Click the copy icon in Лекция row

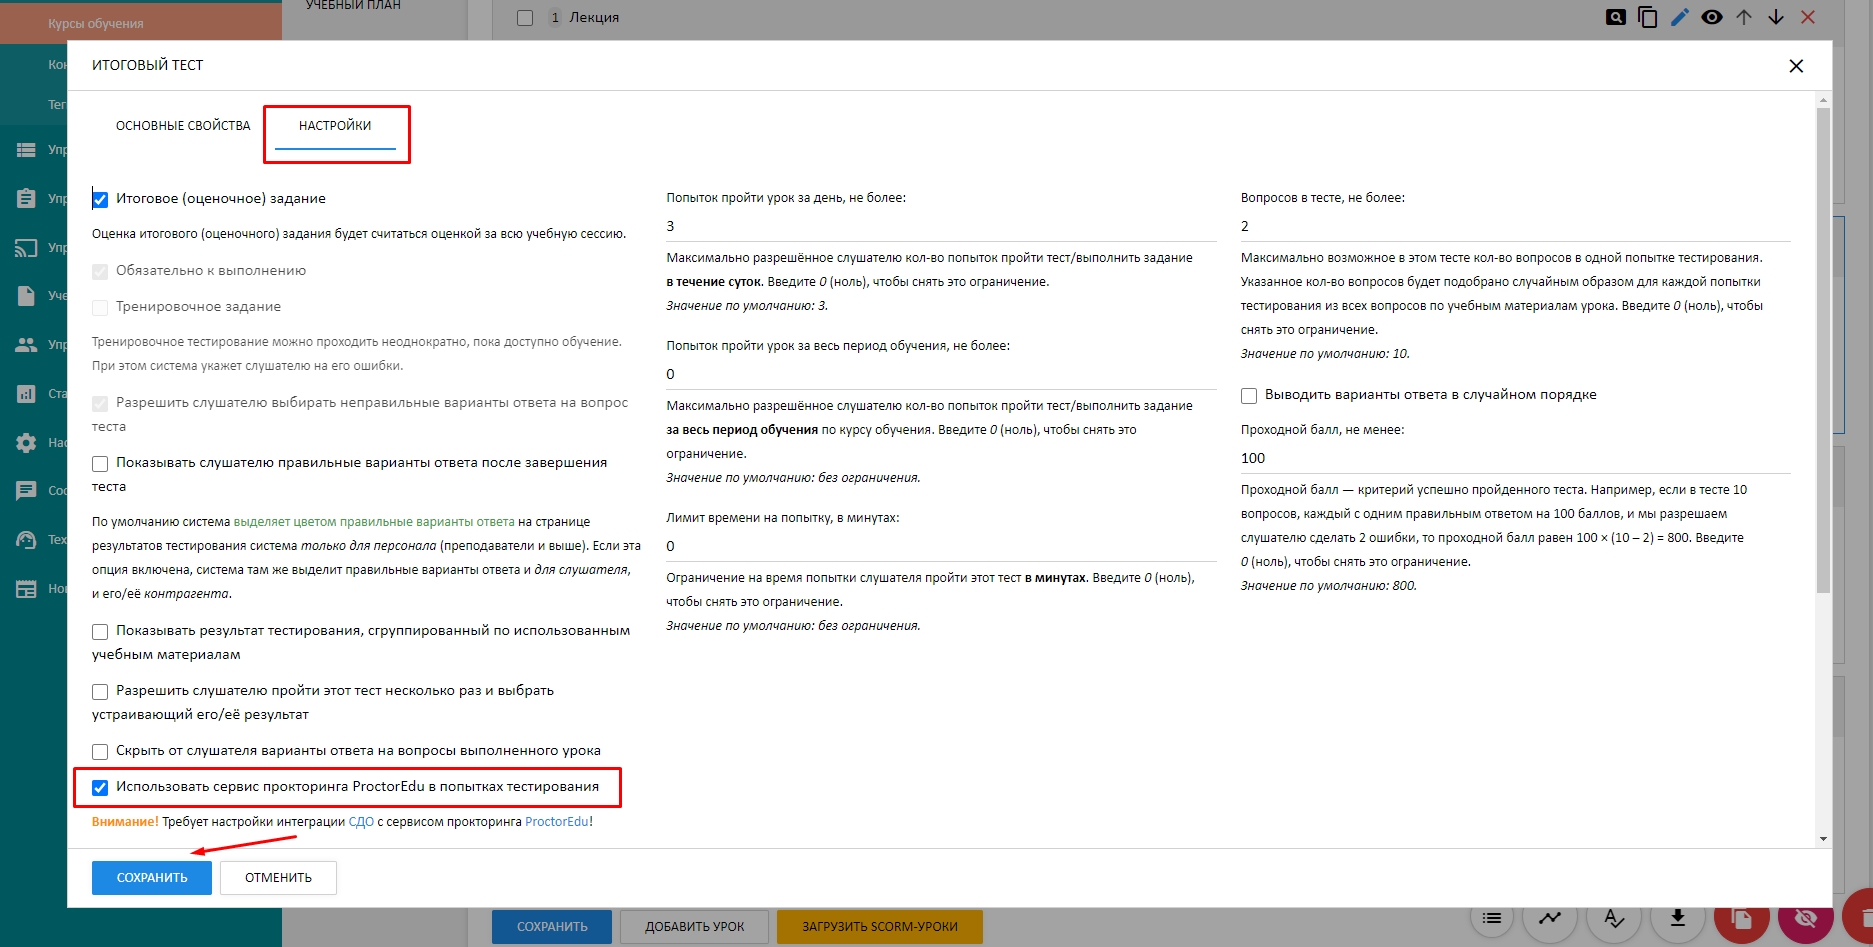(1647, 17)
